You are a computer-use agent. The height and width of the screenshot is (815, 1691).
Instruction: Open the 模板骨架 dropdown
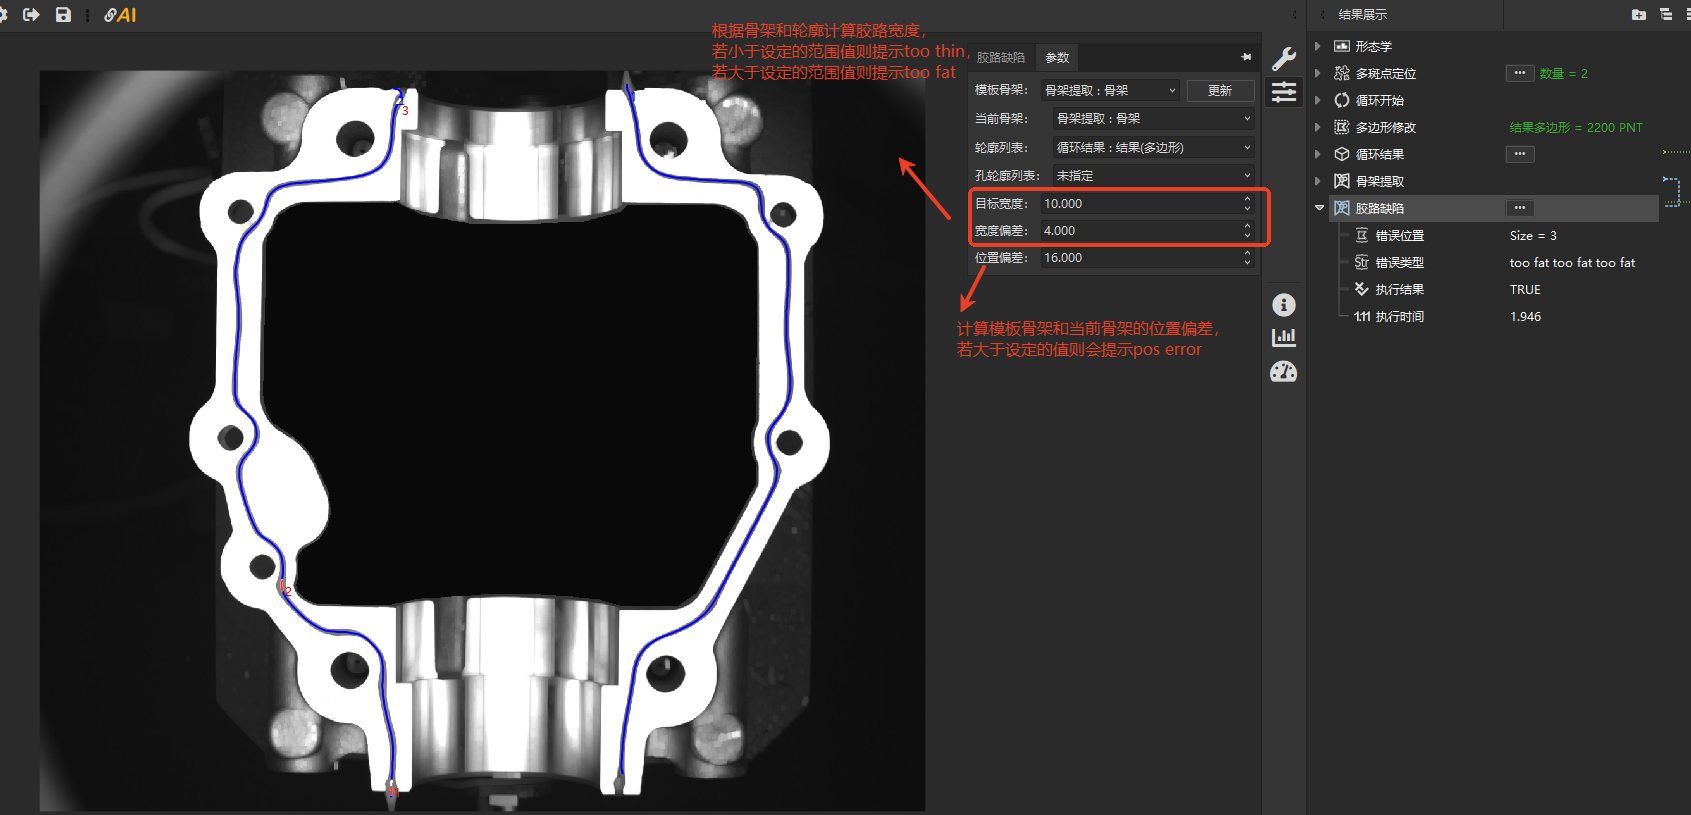(1110, 90)
